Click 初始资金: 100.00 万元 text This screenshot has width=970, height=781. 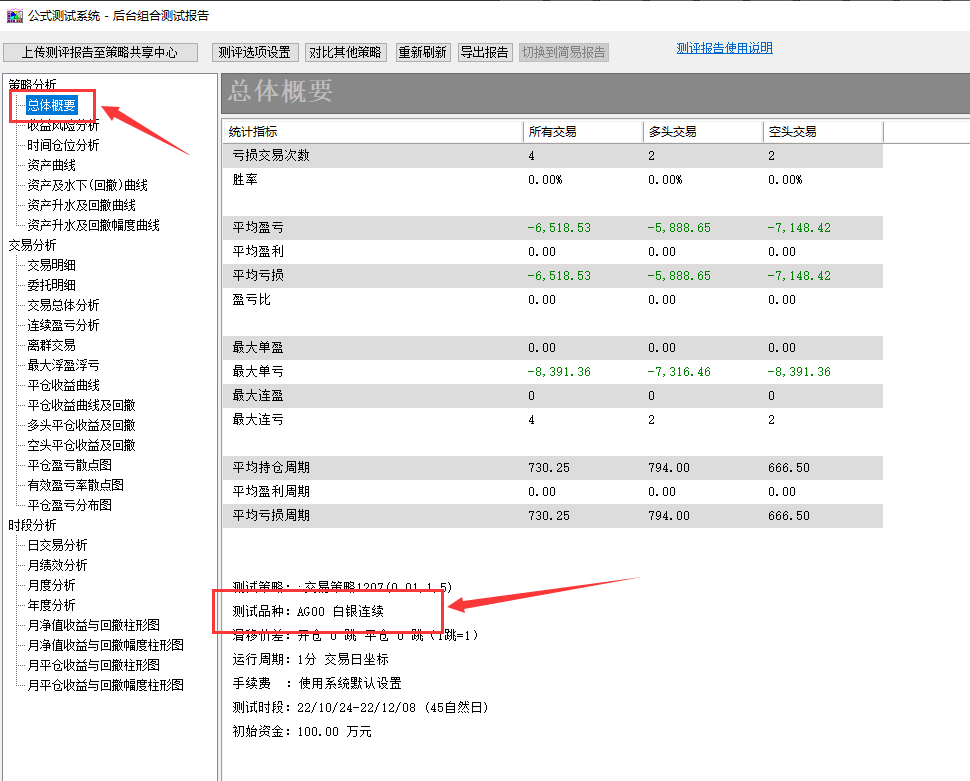302,731
